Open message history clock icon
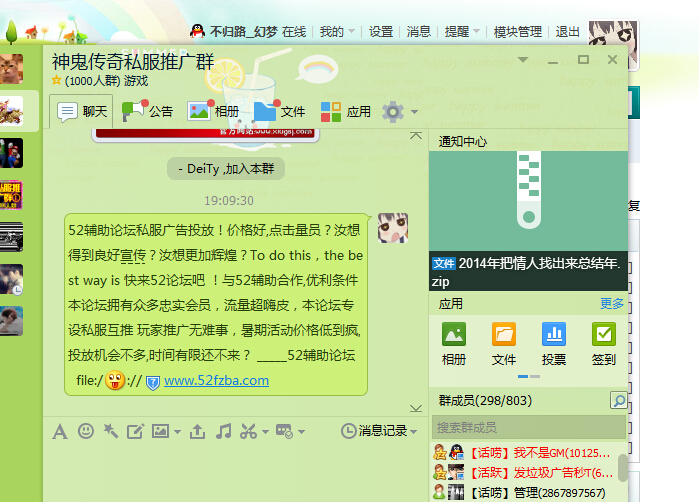 point(348,431)
